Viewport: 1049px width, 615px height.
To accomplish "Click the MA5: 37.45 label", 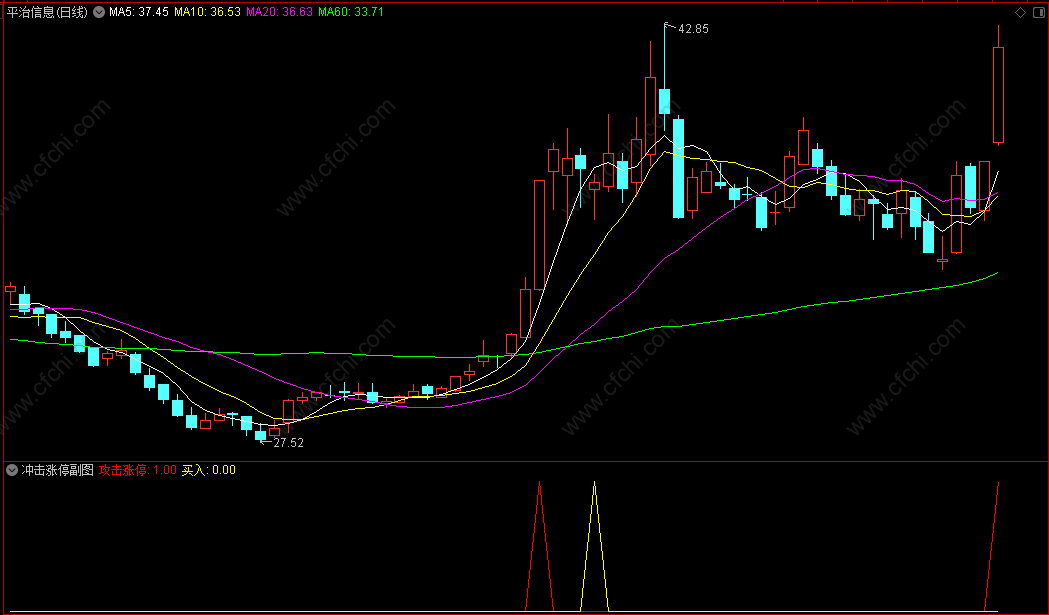I will point(138,12).
